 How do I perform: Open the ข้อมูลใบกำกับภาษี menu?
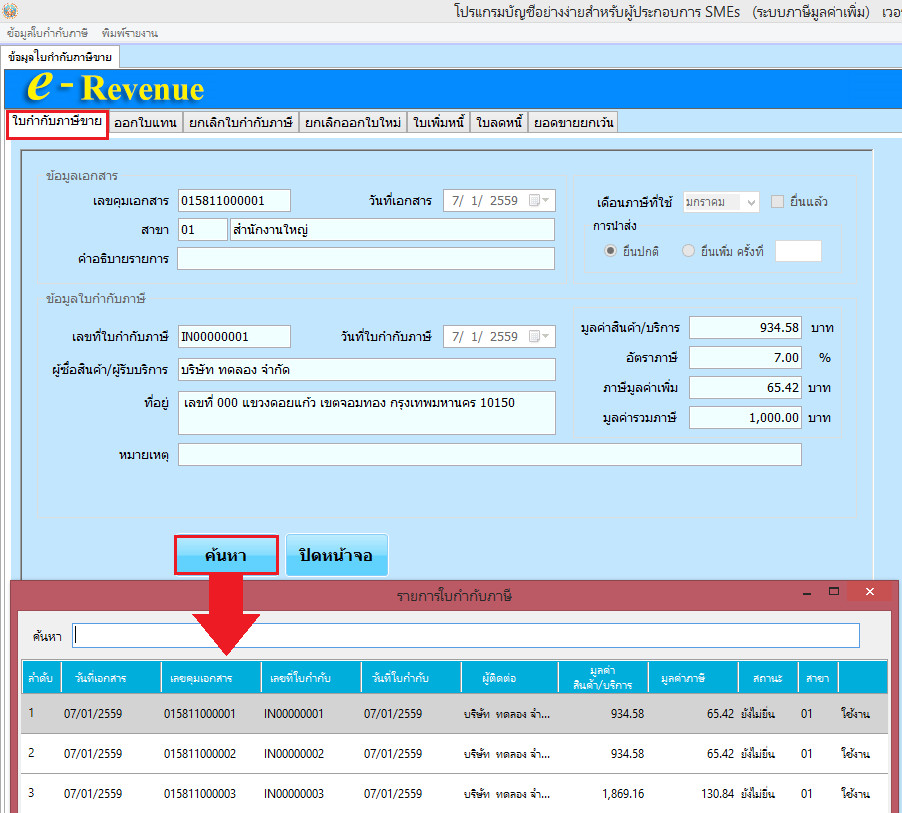49,33
